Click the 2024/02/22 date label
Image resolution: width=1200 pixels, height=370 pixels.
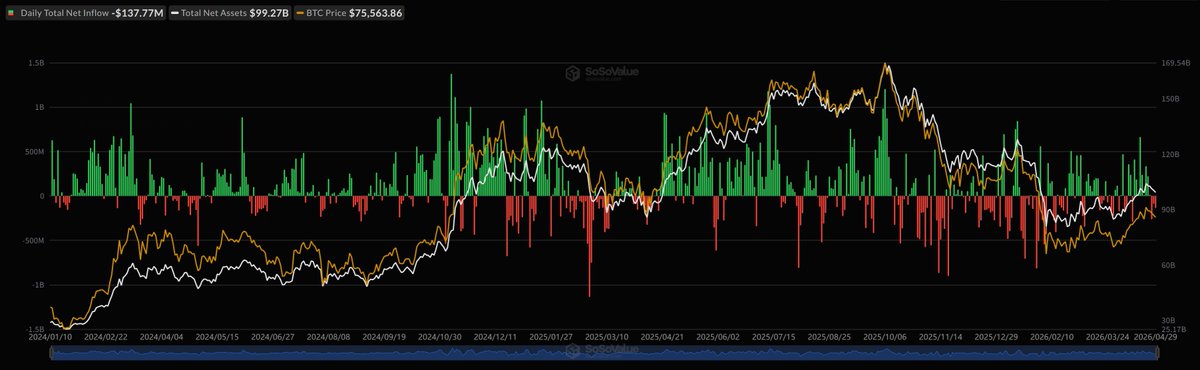[107, 337]
